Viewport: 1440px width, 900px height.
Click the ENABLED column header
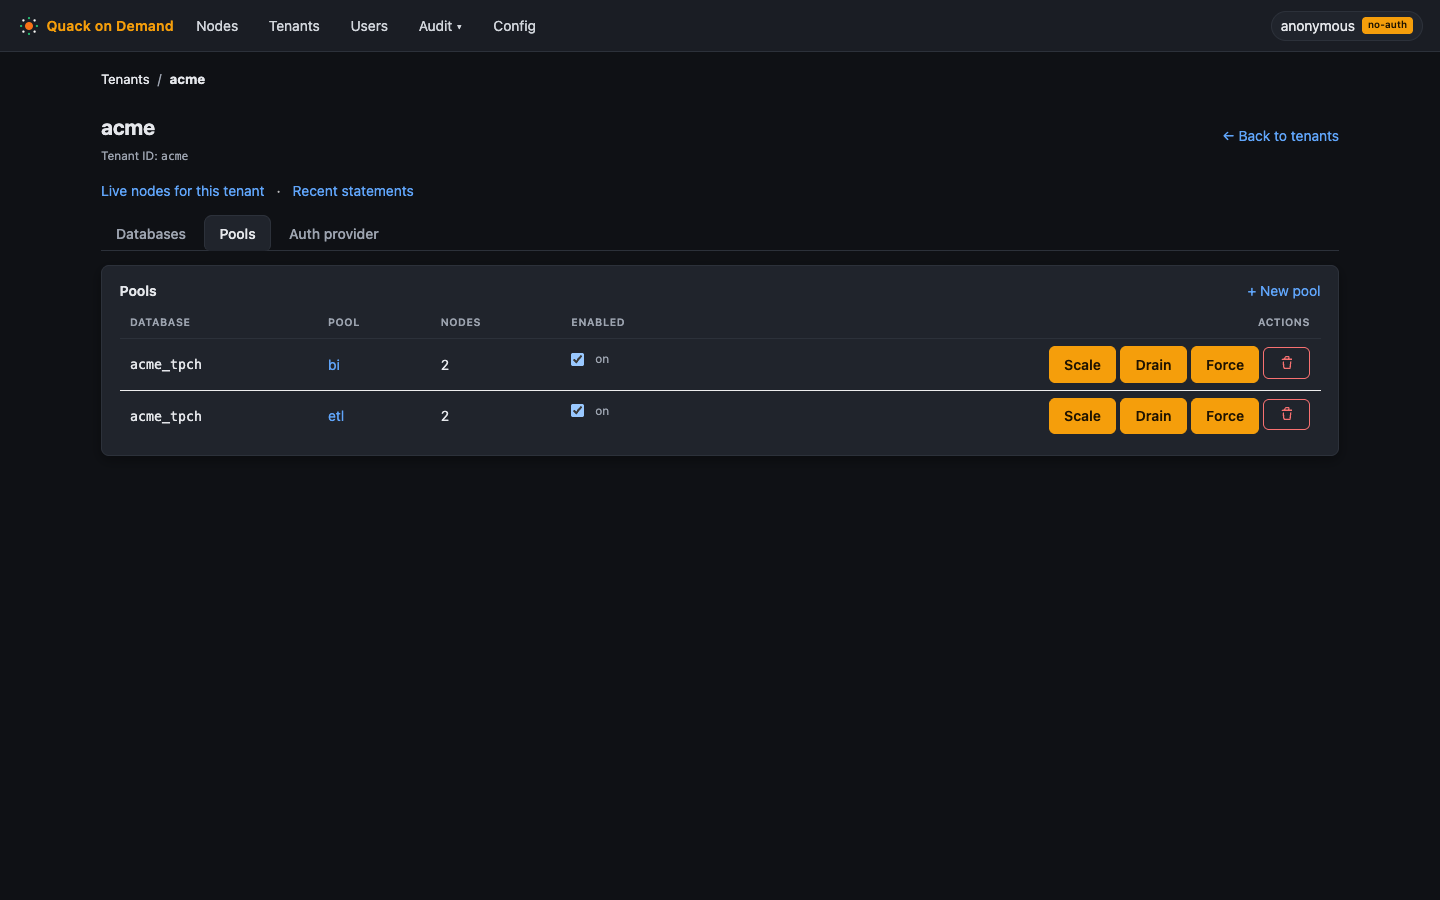tap(598, 322)
